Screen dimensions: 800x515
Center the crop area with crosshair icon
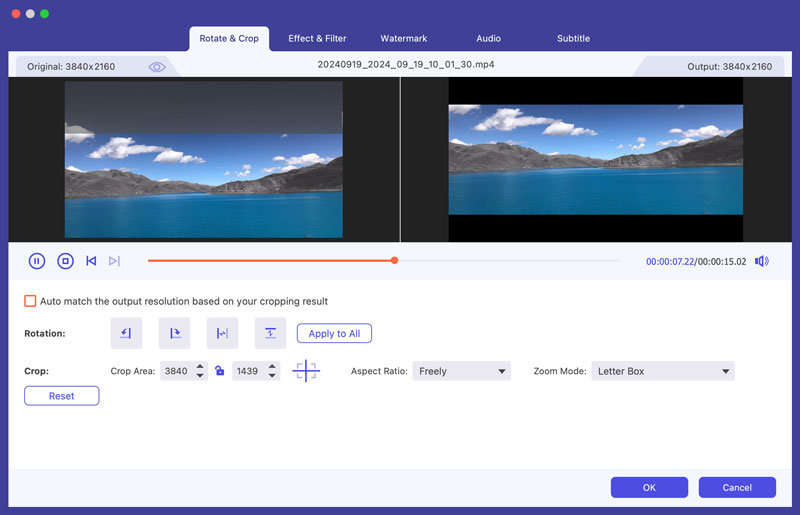(306, 371)
